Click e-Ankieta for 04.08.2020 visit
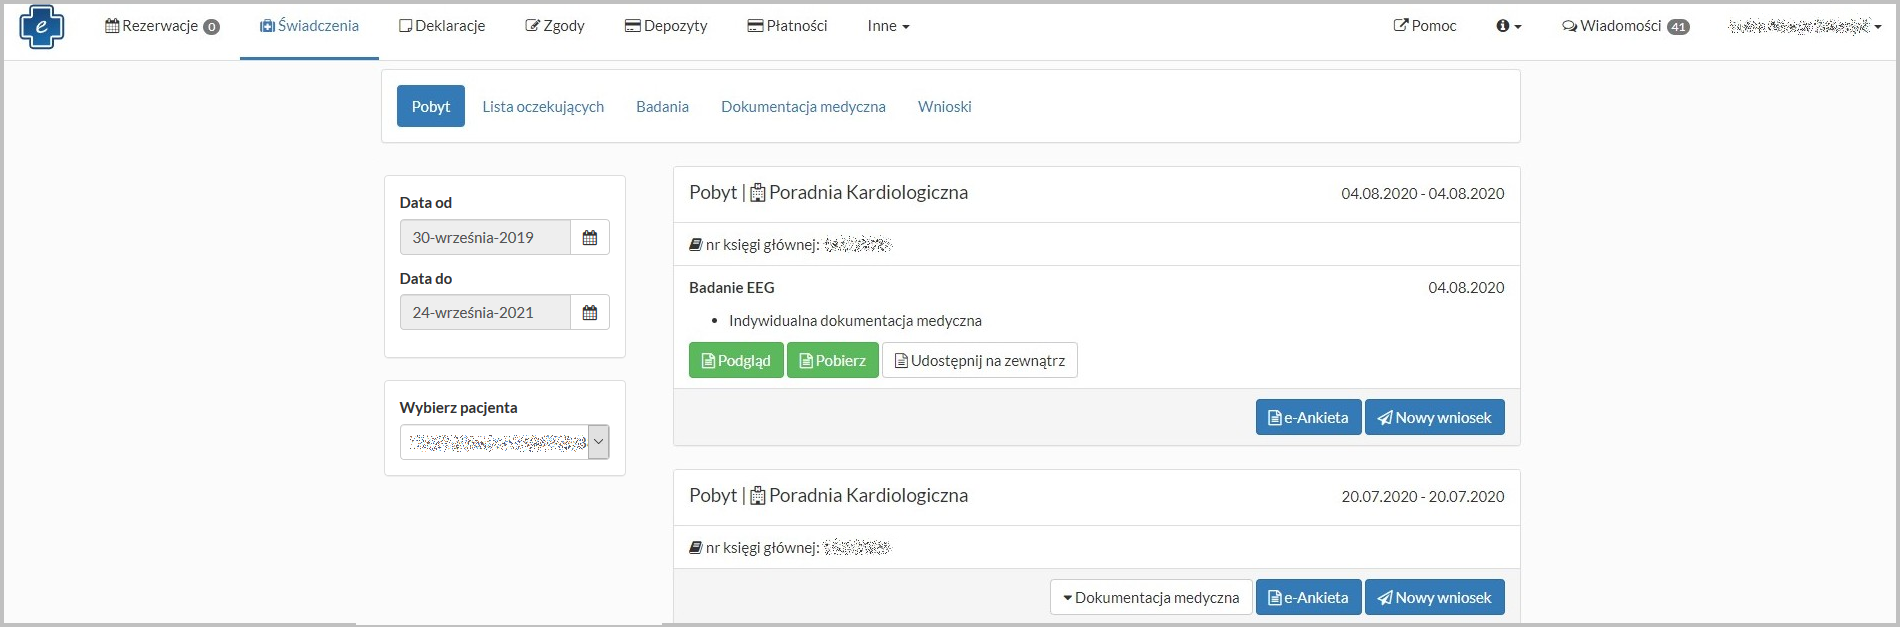This screenshot has height=627, width=1900. (1308, 418)
